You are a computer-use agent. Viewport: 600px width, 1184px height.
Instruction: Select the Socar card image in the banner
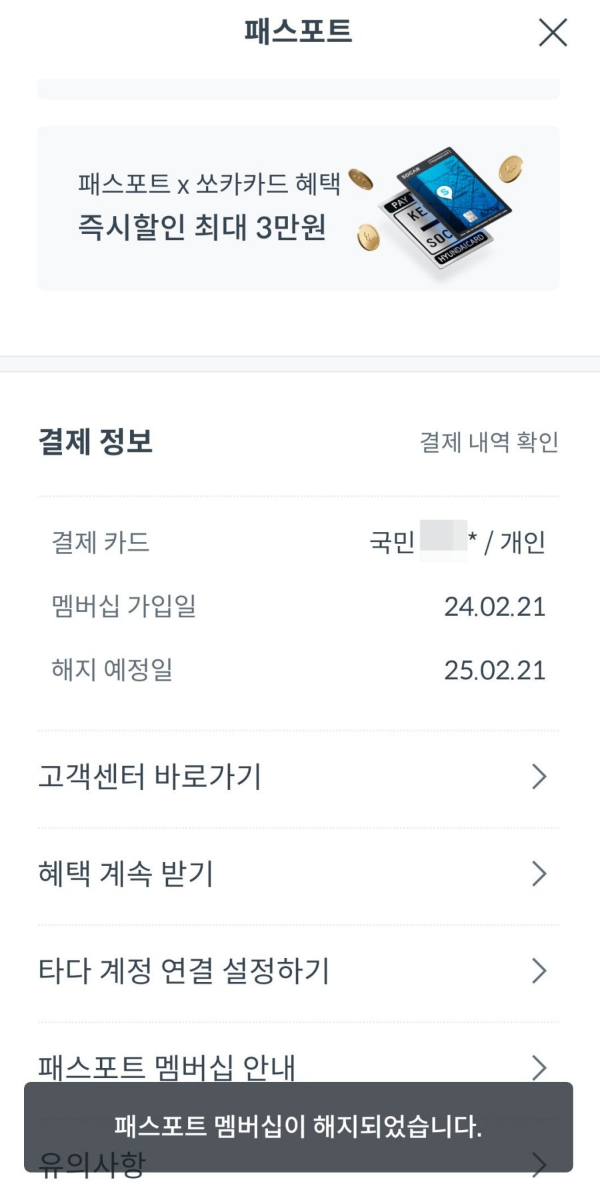pos(450,205)
